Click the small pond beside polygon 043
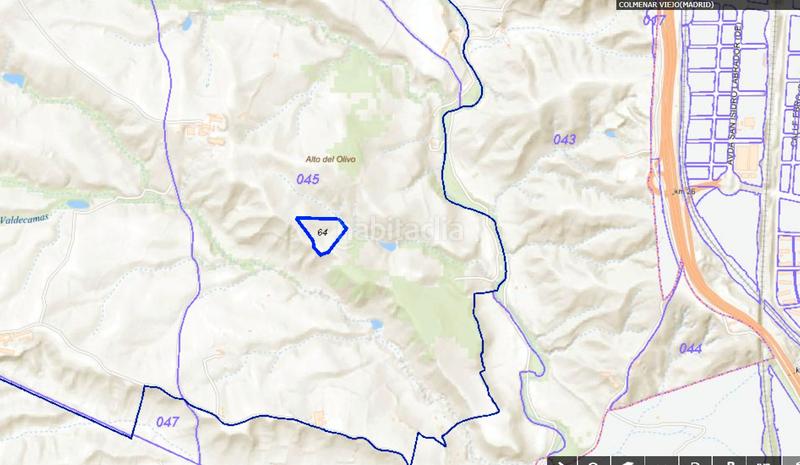 pyautogui.click(x=610, y=134)
